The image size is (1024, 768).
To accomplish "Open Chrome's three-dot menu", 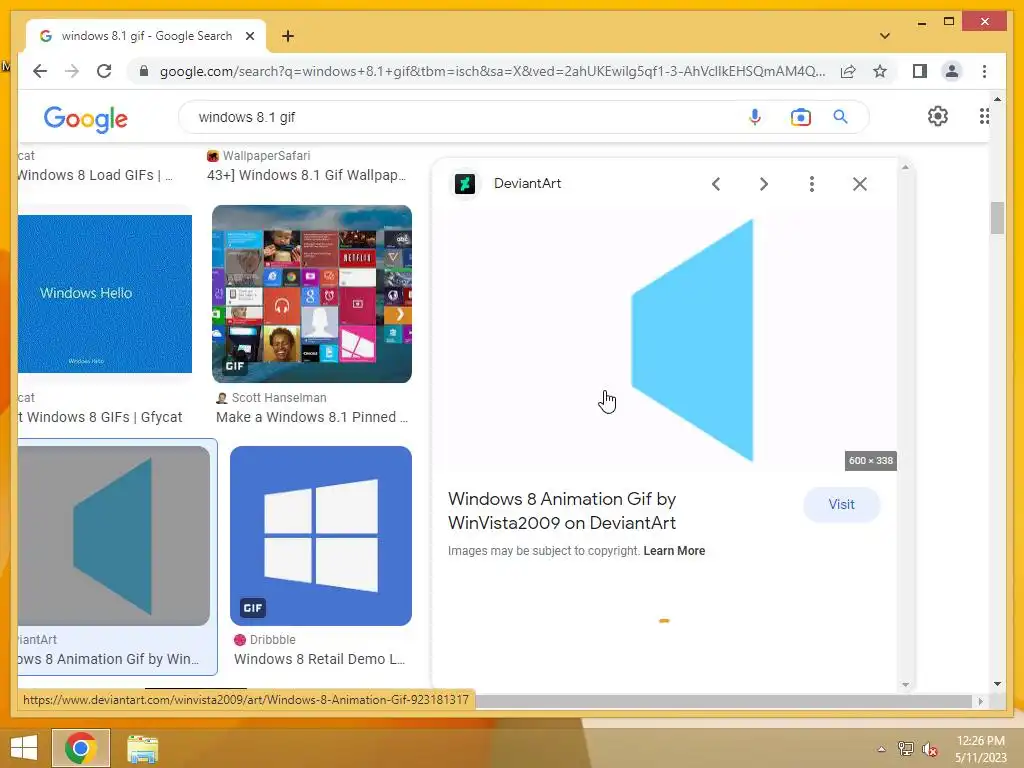I will click(984, 71).
